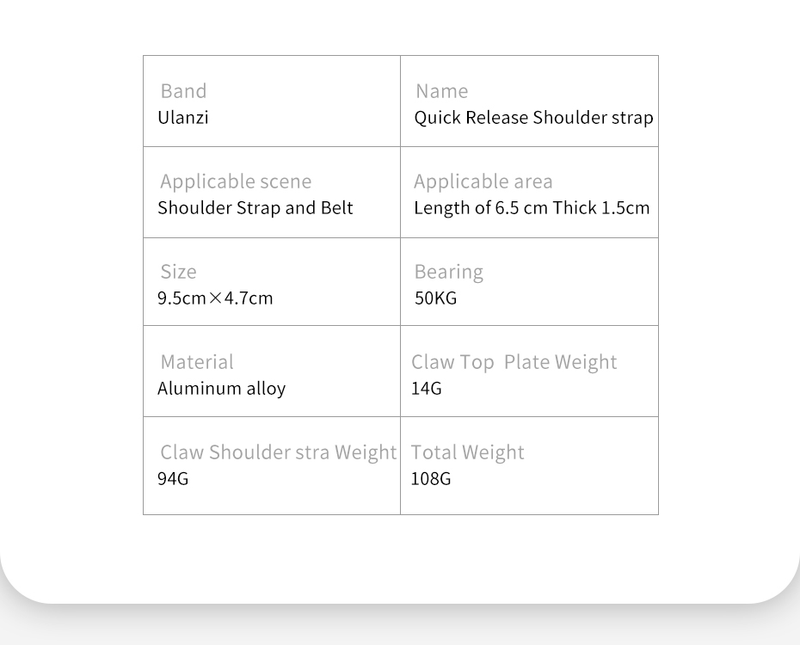This screenshot has height=645, width=800.
Task: Select the 108G total weight value
Action: 431,479
